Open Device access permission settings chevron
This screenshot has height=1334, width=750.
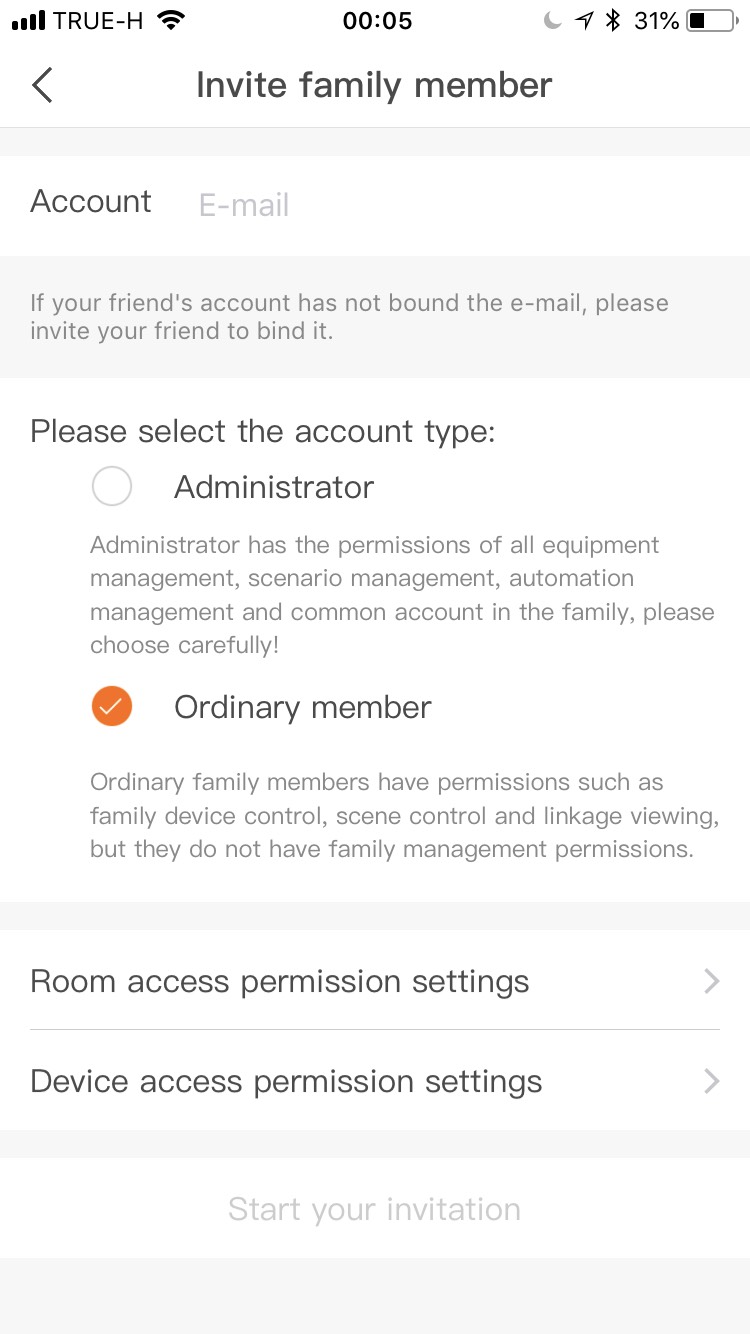click(x=711, y=1081)
